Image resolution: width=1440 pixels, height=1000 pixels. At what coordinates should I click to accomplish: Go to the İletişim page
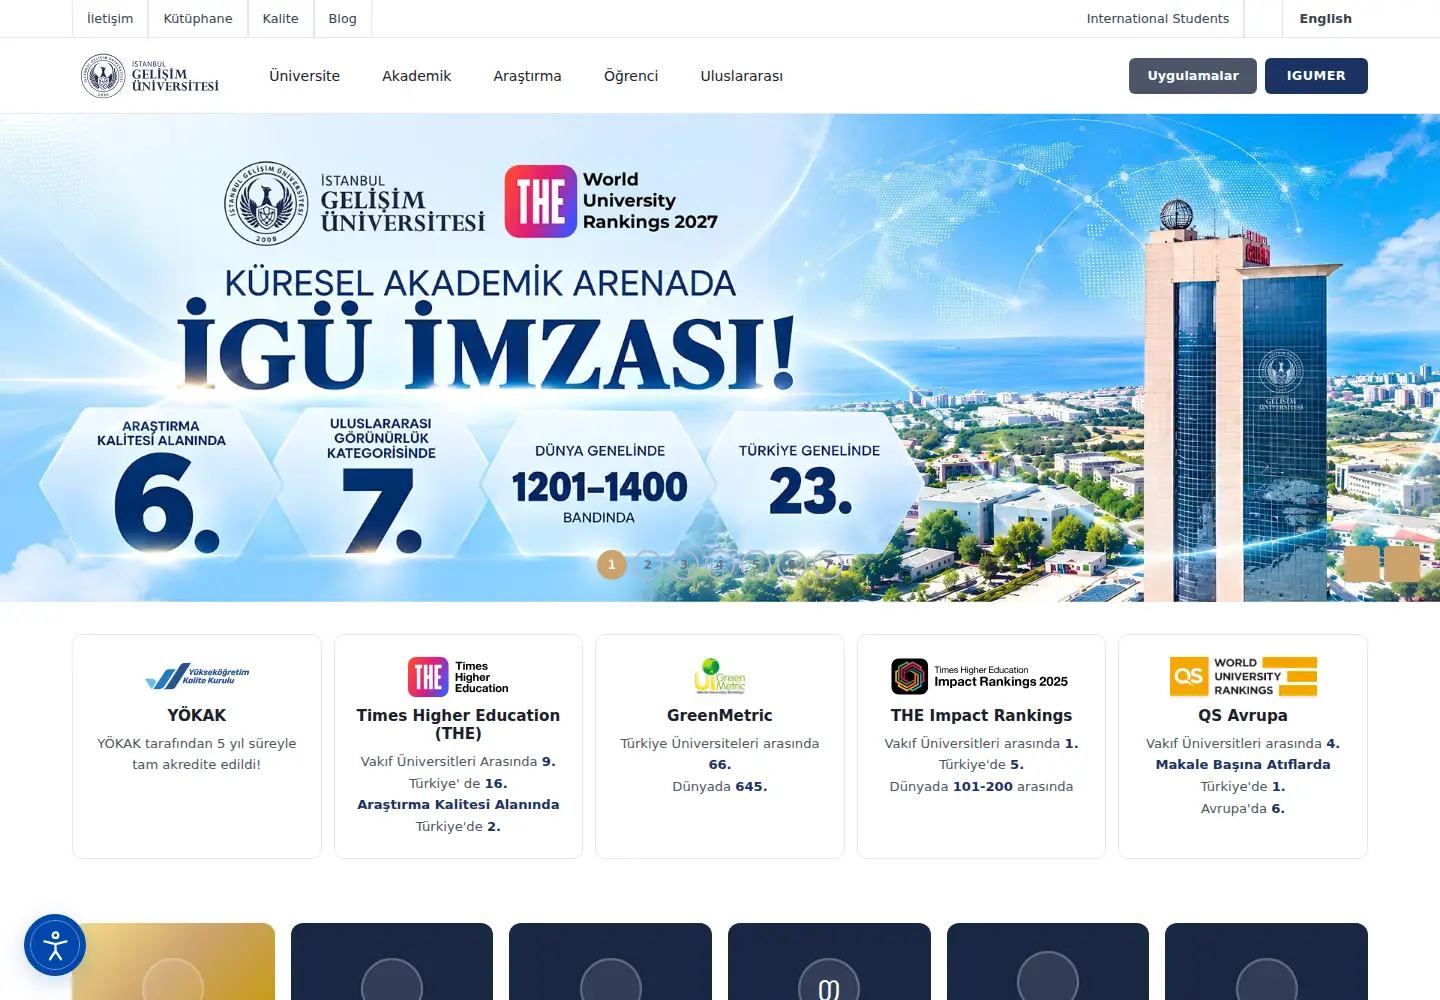pyautogui.click(x=110, y=19)
